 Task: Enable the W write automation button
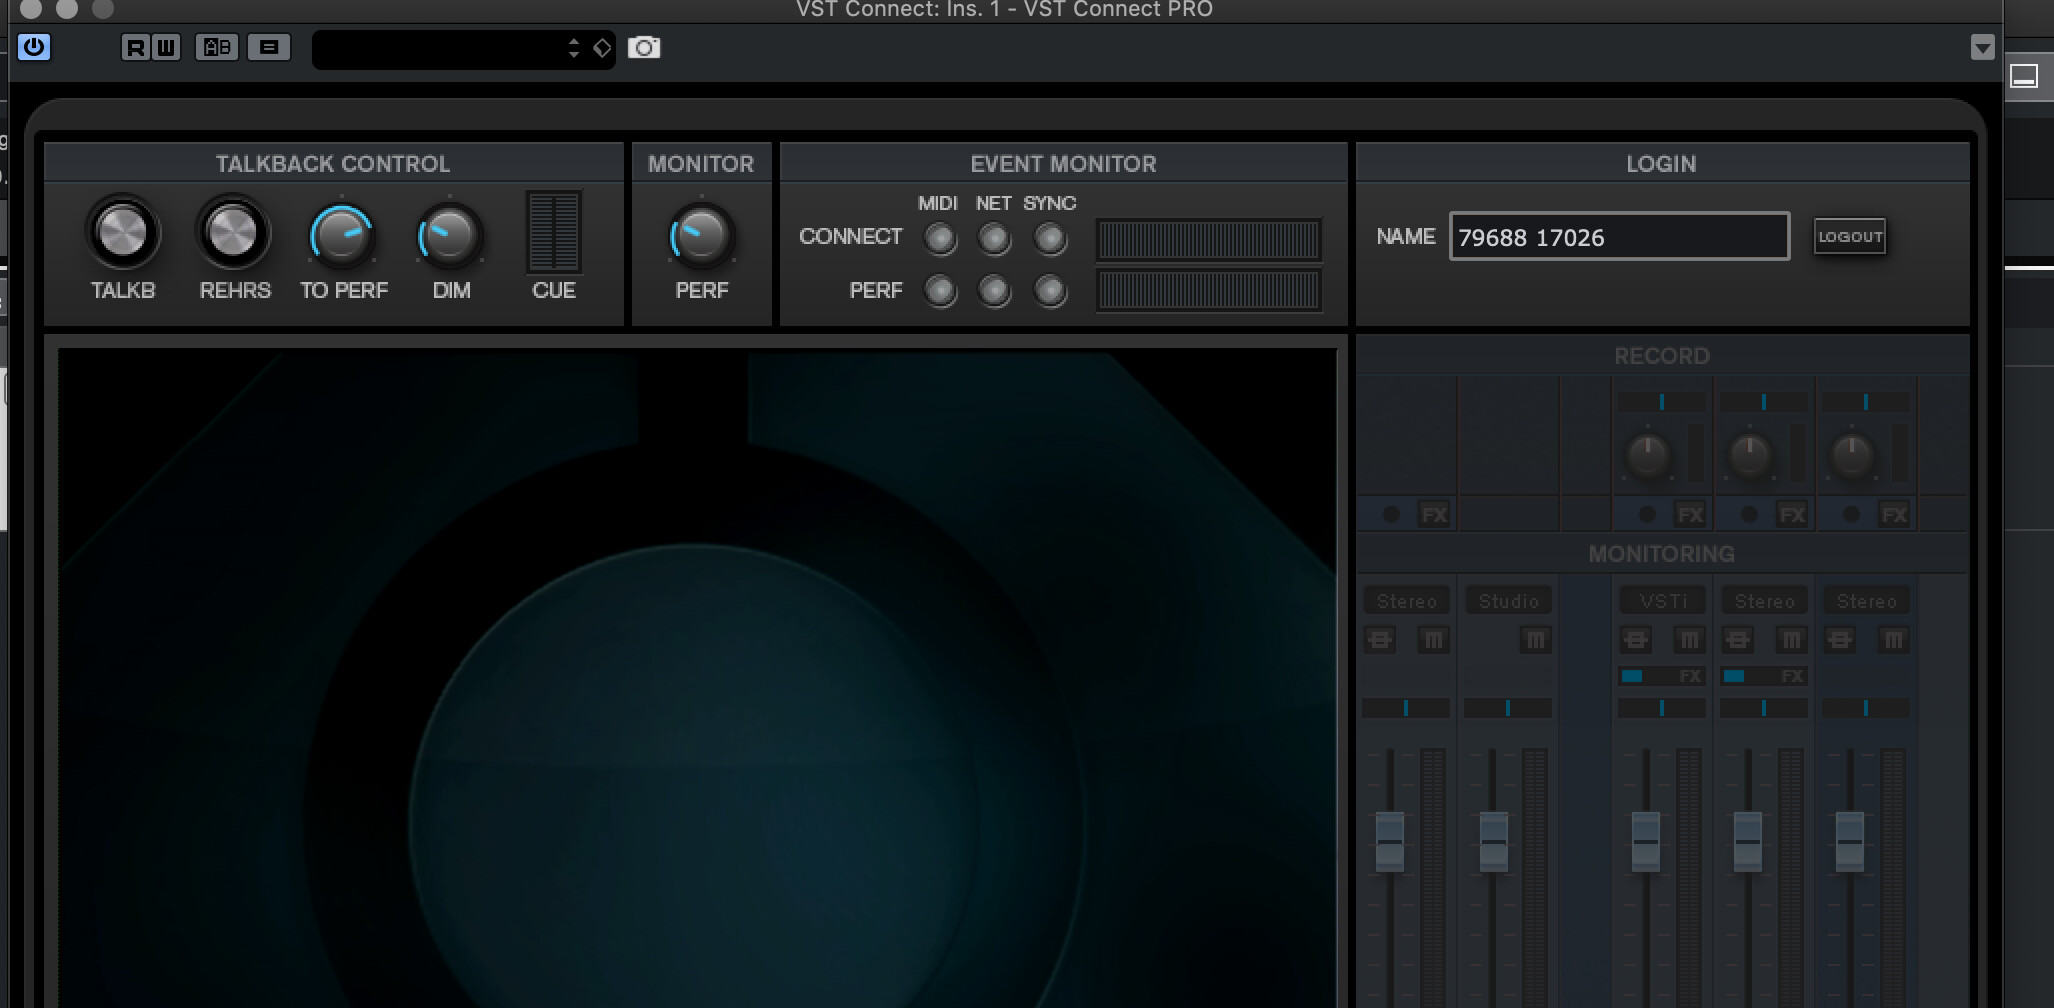[x=166, y=47]
